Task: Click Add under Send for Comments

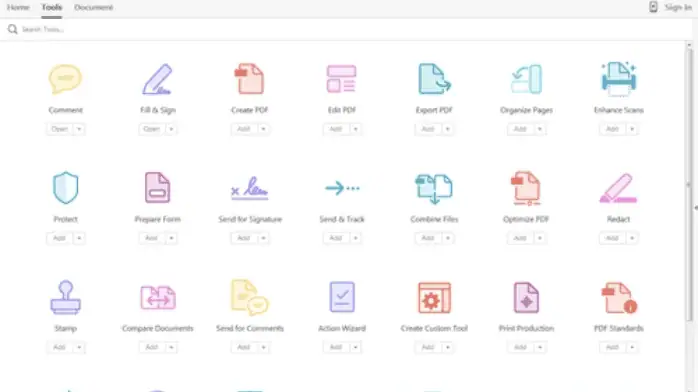Action: pos(244,347)
